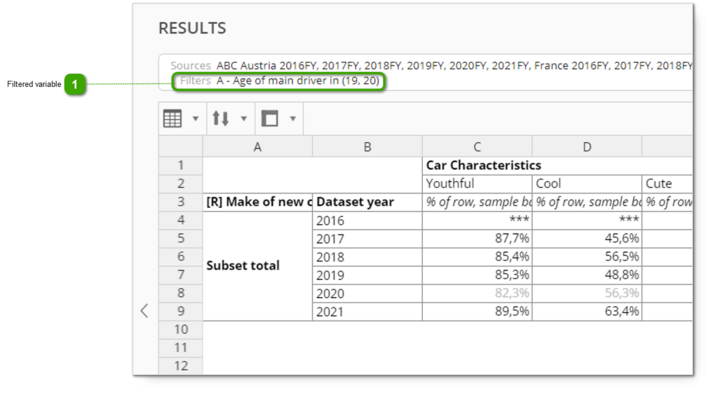Collapse panel with left chevron arrow

pyautogui.click(x=144, y=311)
